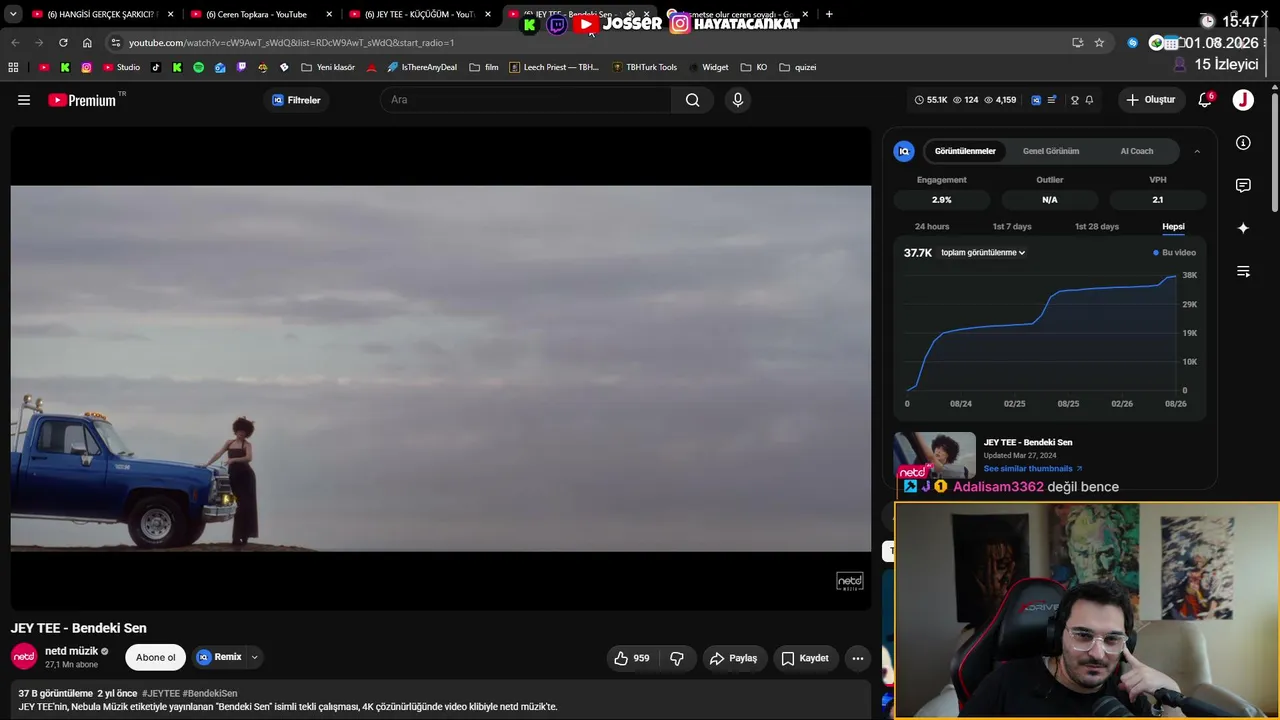The width and height of the screenshot is (1280, 720).
Task: Open the JEY TEE video thumbnail
Action: 935,456
